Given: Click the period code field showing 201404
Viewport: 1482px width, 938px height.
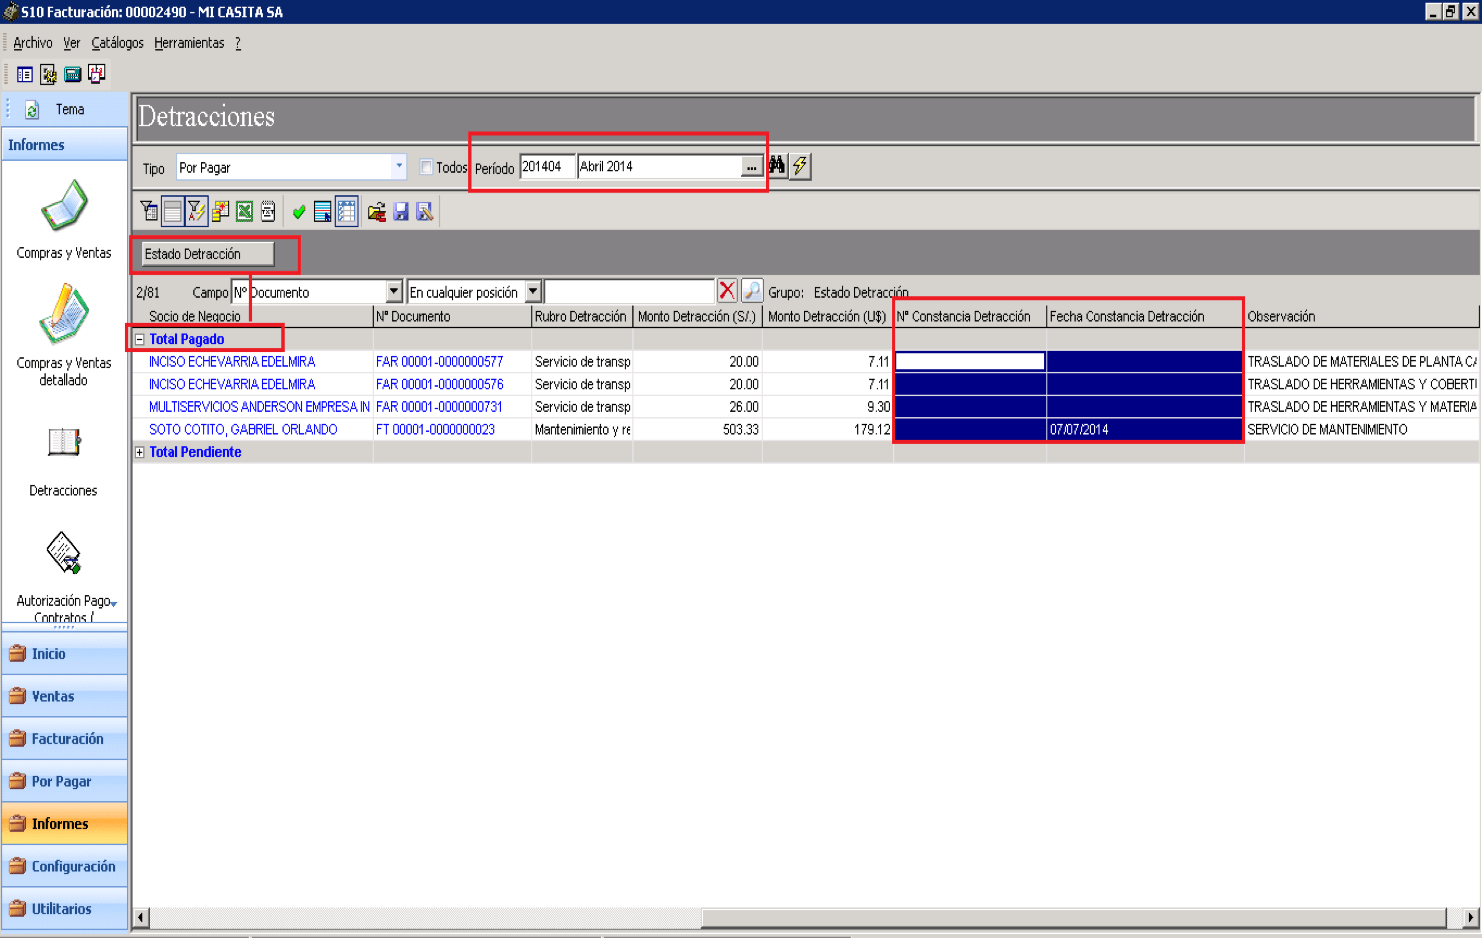Looking at the screenshot, I should point(547,167).
